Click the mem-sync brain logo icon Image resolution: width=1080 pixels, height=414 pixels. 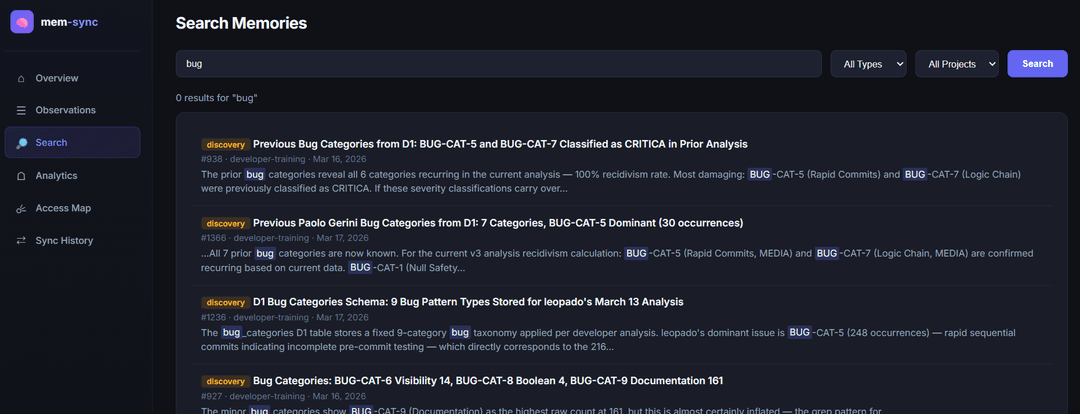[22, 22]
